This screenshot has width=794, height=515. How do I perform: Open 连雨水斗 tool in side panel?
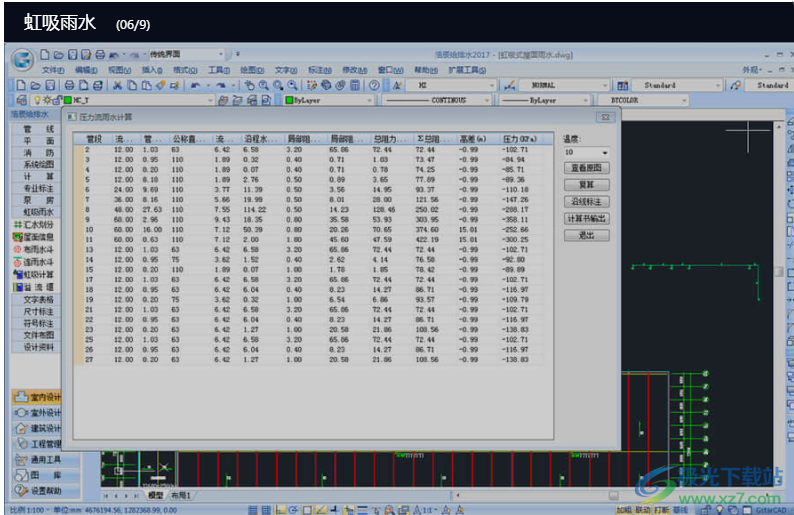coord(33,262)
